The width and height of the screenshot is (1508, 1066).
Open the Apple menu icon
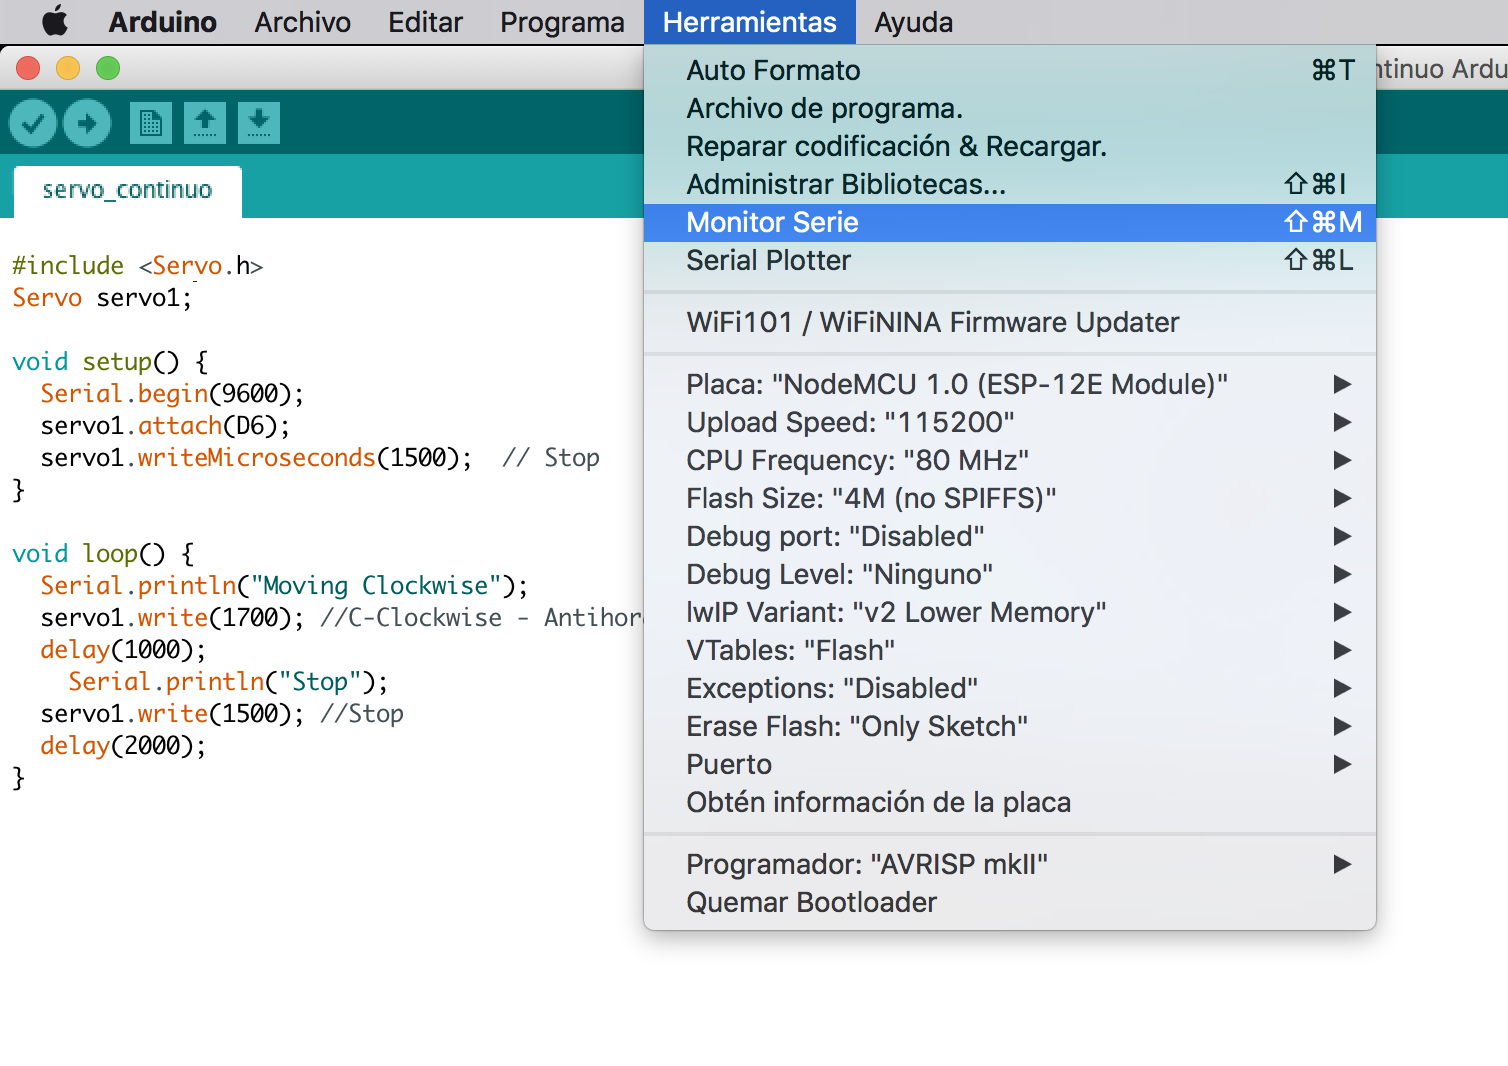[55, 21]
